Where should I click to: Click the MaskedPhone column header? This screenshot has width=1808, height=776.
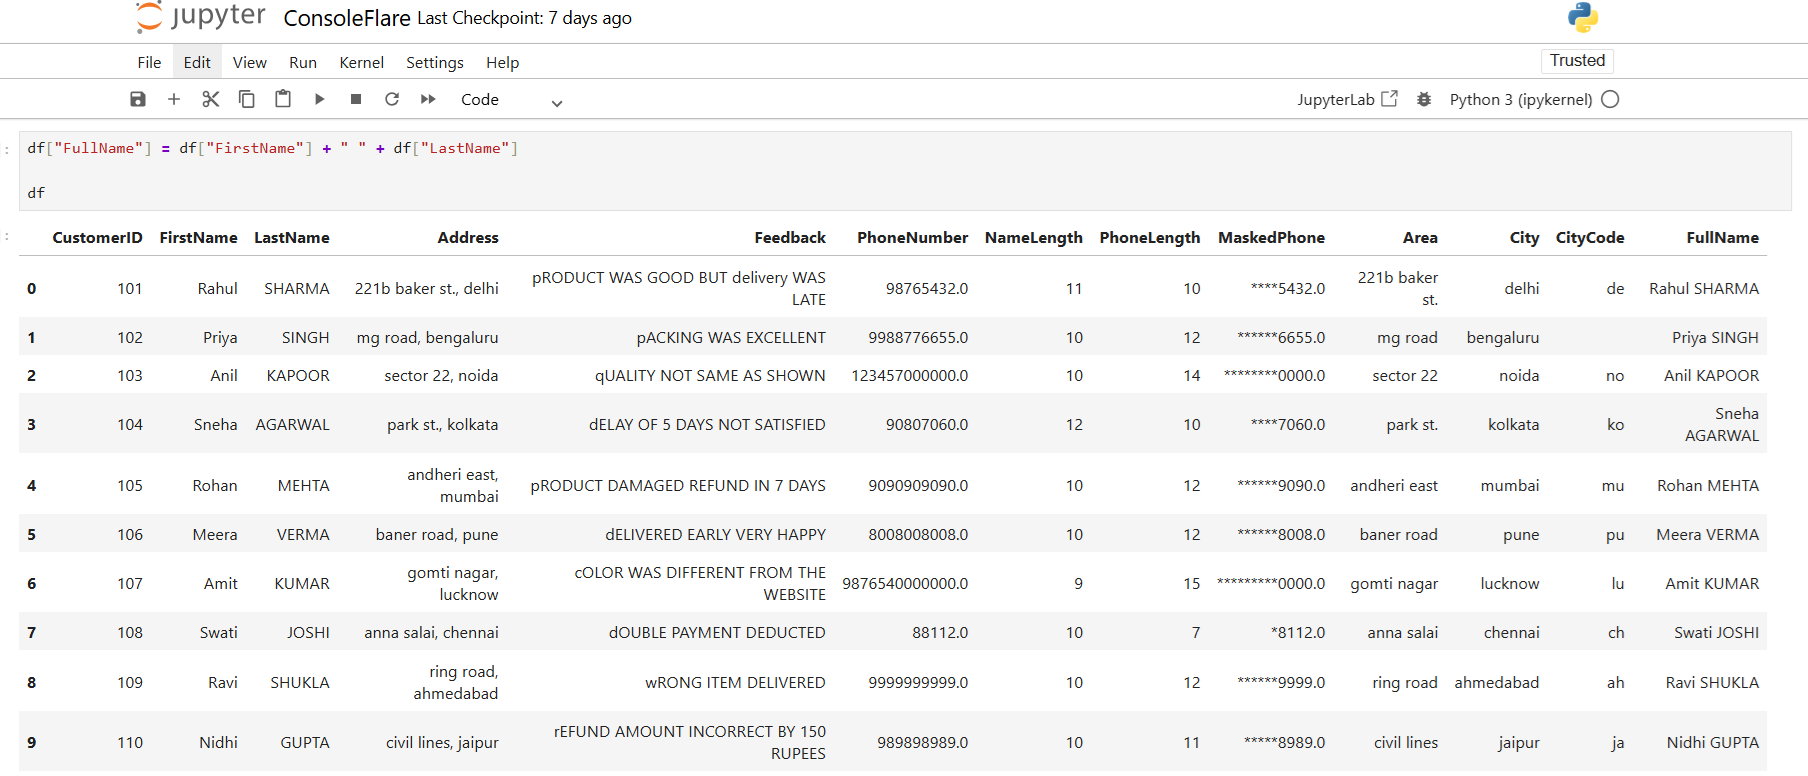pyautogui.click(x=1271, y=237)
